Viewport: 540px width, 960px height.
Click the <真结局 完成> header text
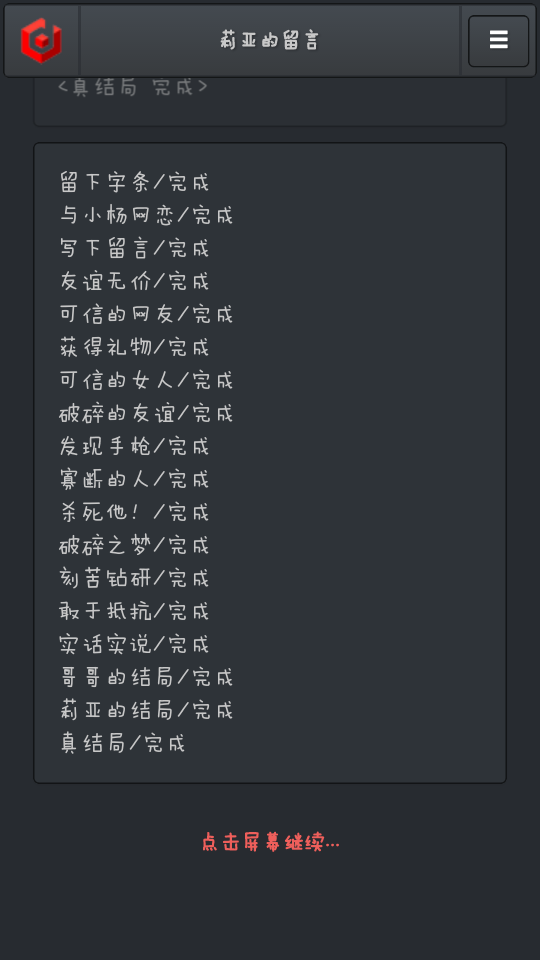click(133, 87)
